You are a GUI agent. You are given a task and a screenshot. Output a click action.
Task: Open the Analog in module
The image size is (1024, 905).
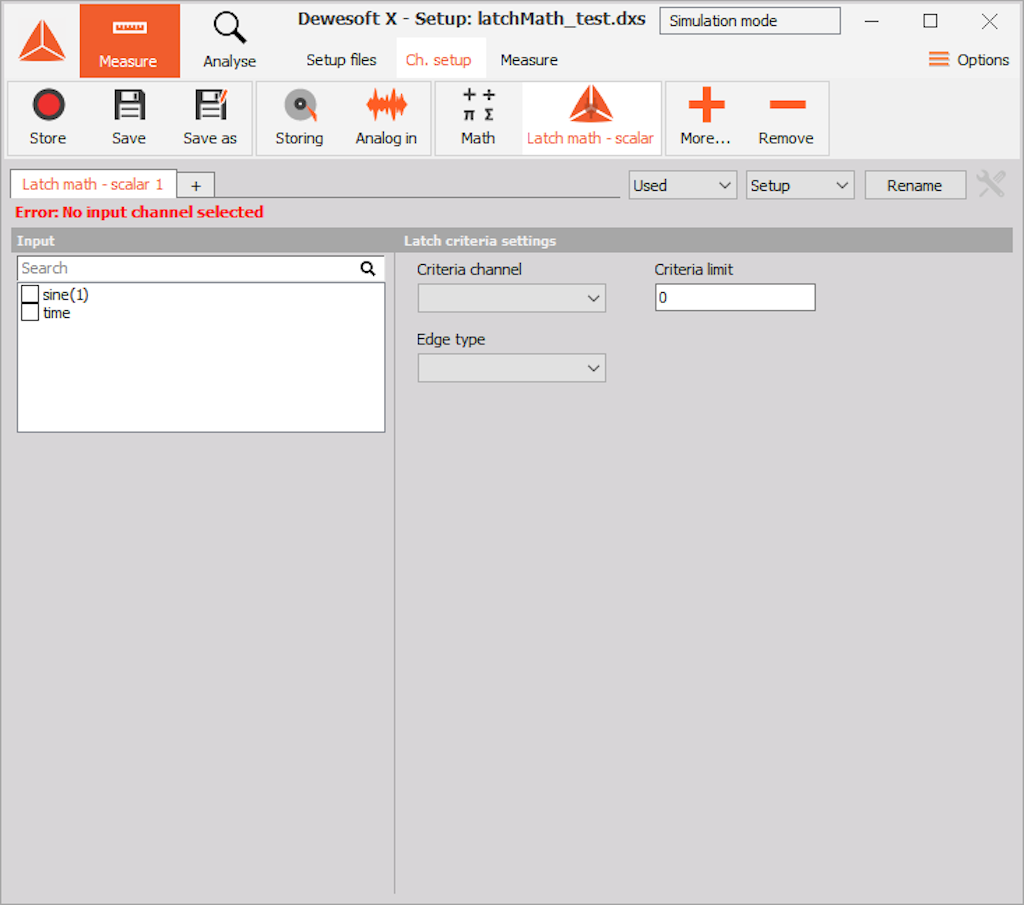[x=386, y=118]
